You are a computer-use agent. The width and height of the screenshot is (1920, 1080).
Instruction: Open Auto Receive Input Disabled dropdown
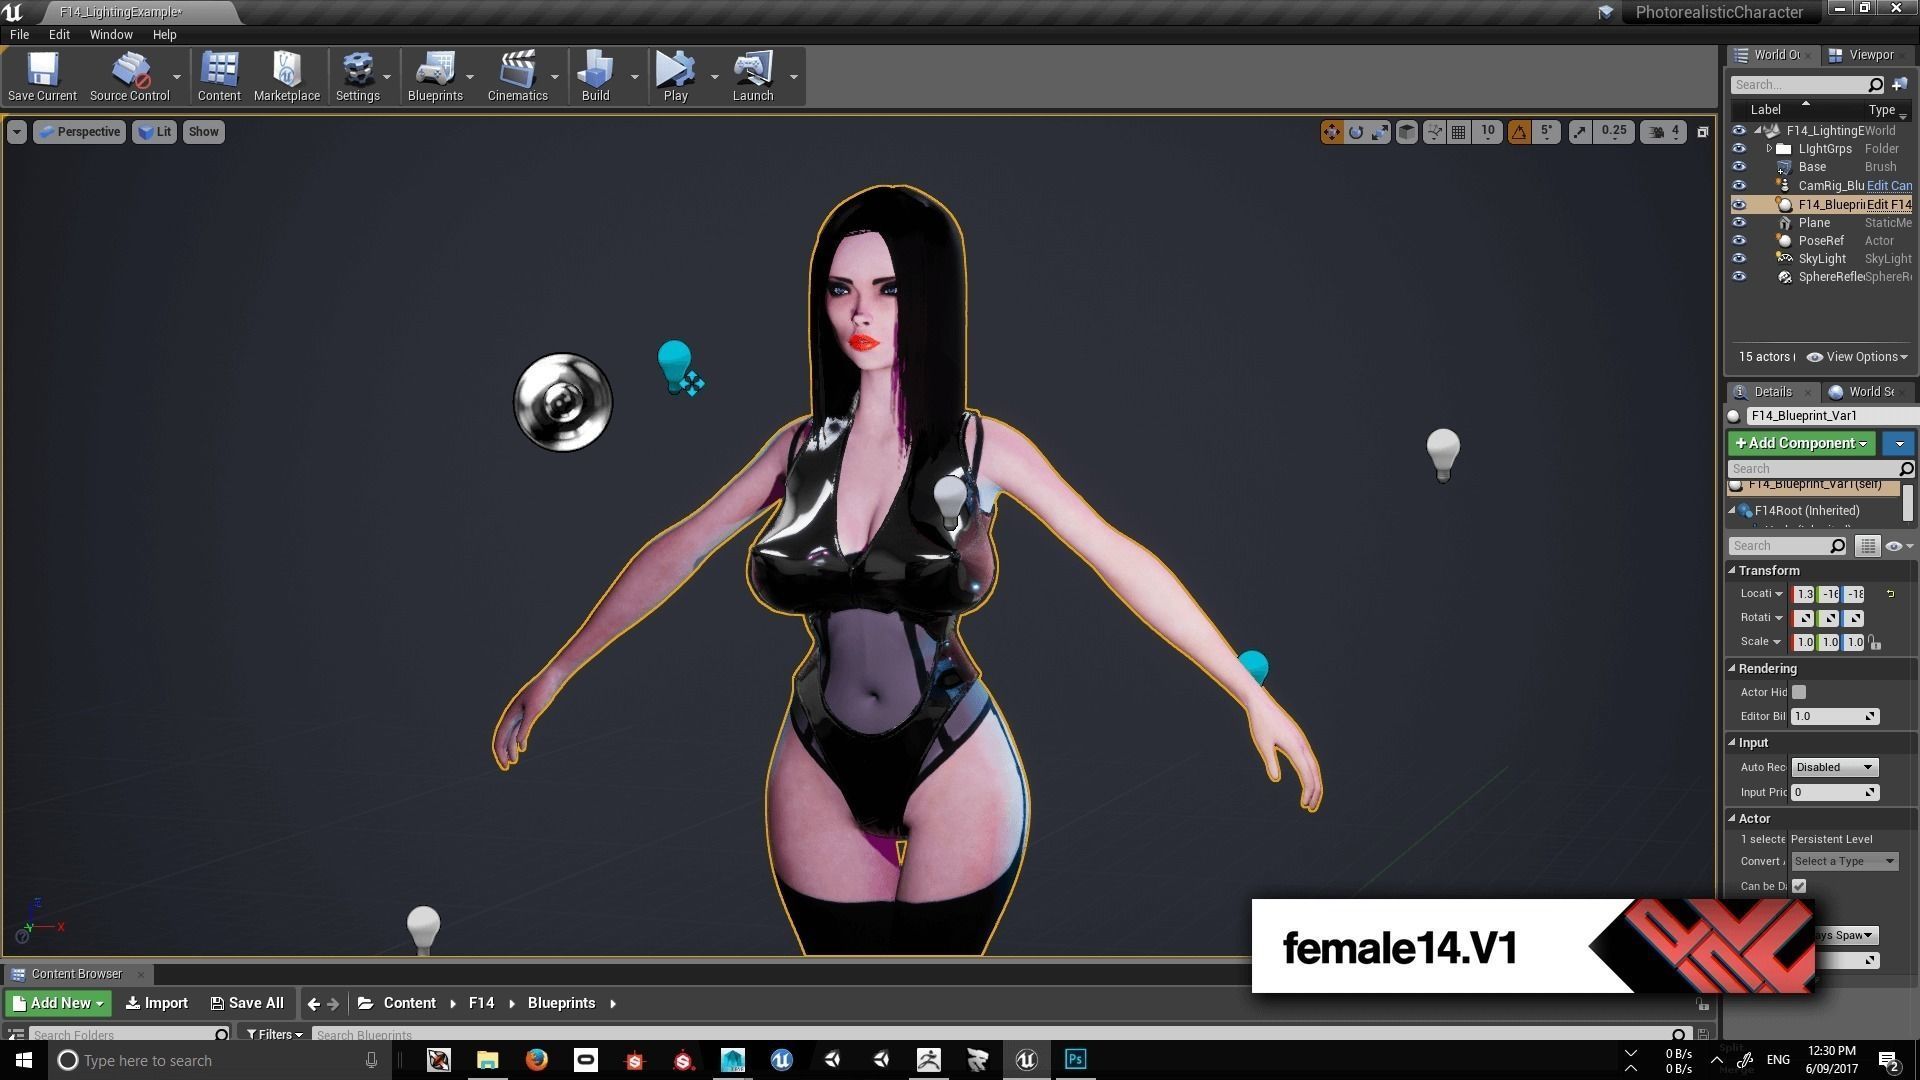(1834, 767)
